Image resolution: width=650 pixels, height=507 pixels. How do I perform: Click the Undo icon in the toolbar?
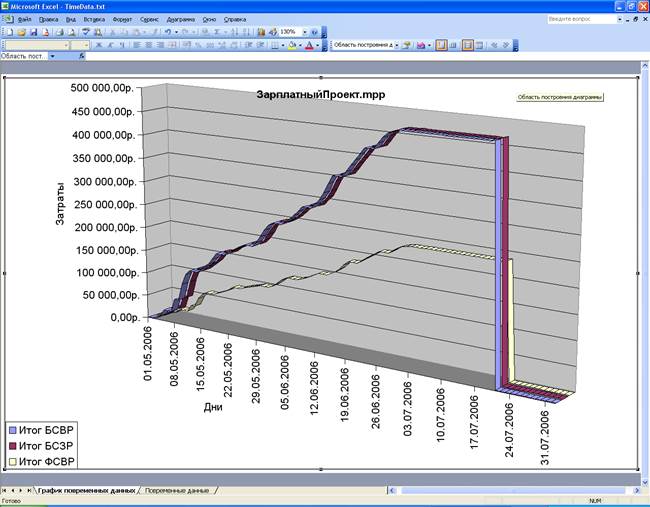tap(168, 32)
